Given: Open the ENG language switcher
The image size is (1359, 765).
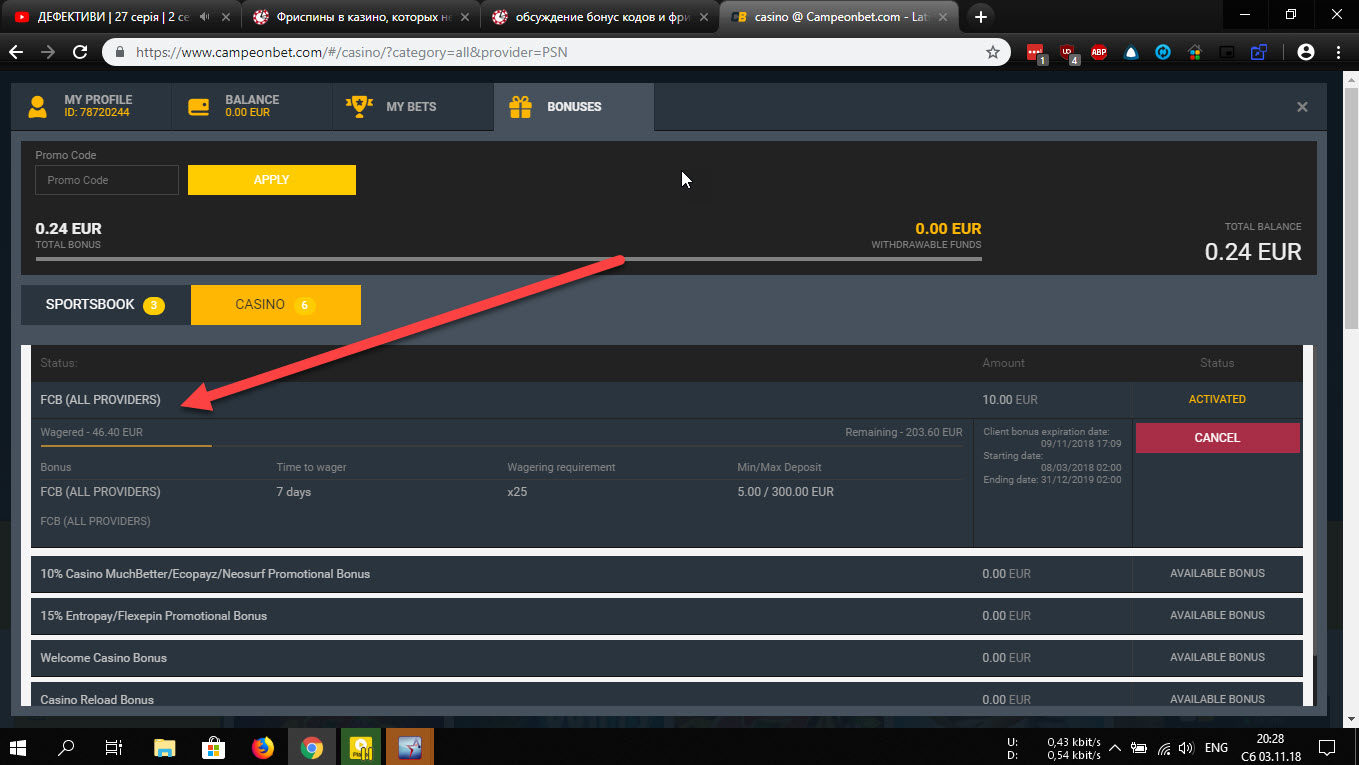Looking at the screenshot, I should (1216, 747).
